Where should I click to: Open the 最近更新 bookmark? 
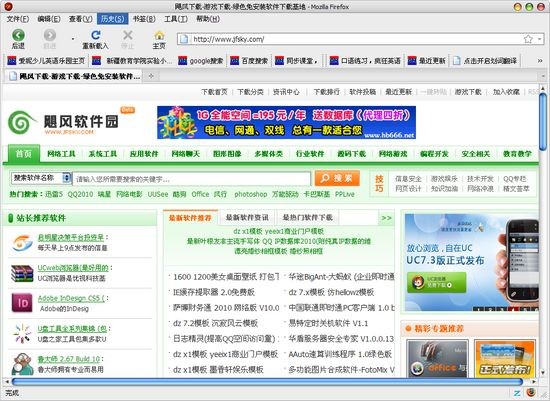click(427, 61)
